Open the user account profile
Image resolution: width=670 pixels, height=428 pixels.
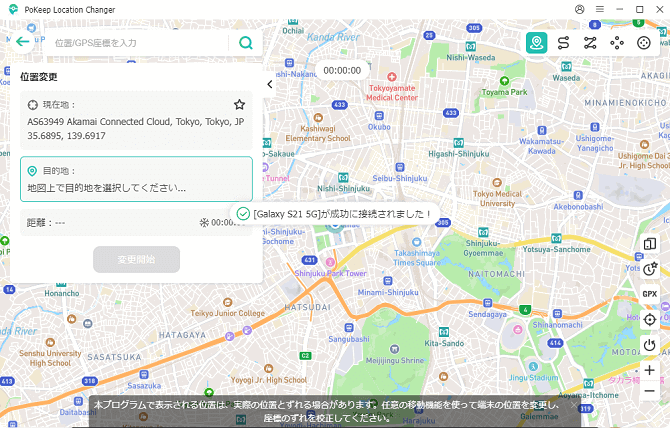[580, 9]
